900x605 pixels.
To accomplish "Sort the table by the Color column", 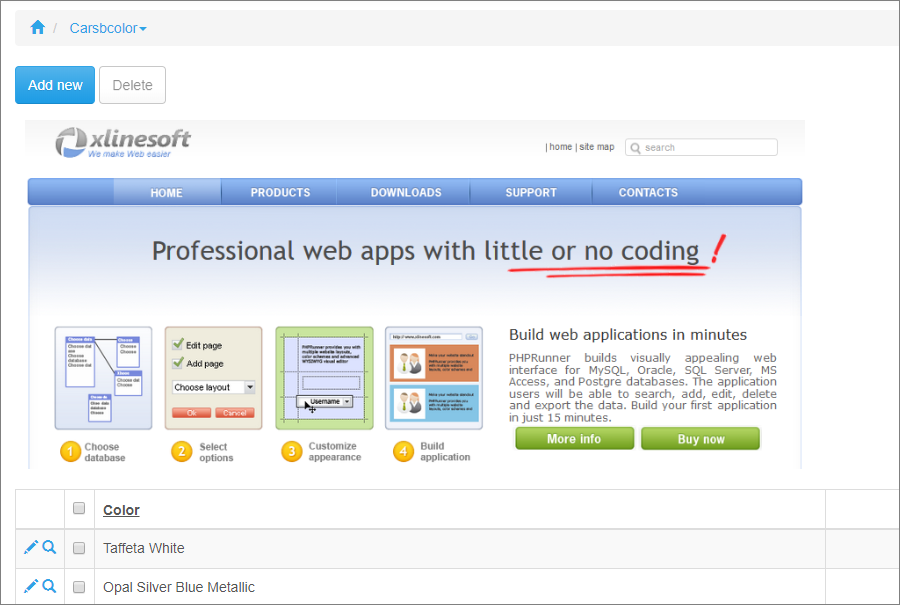I will click(x=121, y=510).
